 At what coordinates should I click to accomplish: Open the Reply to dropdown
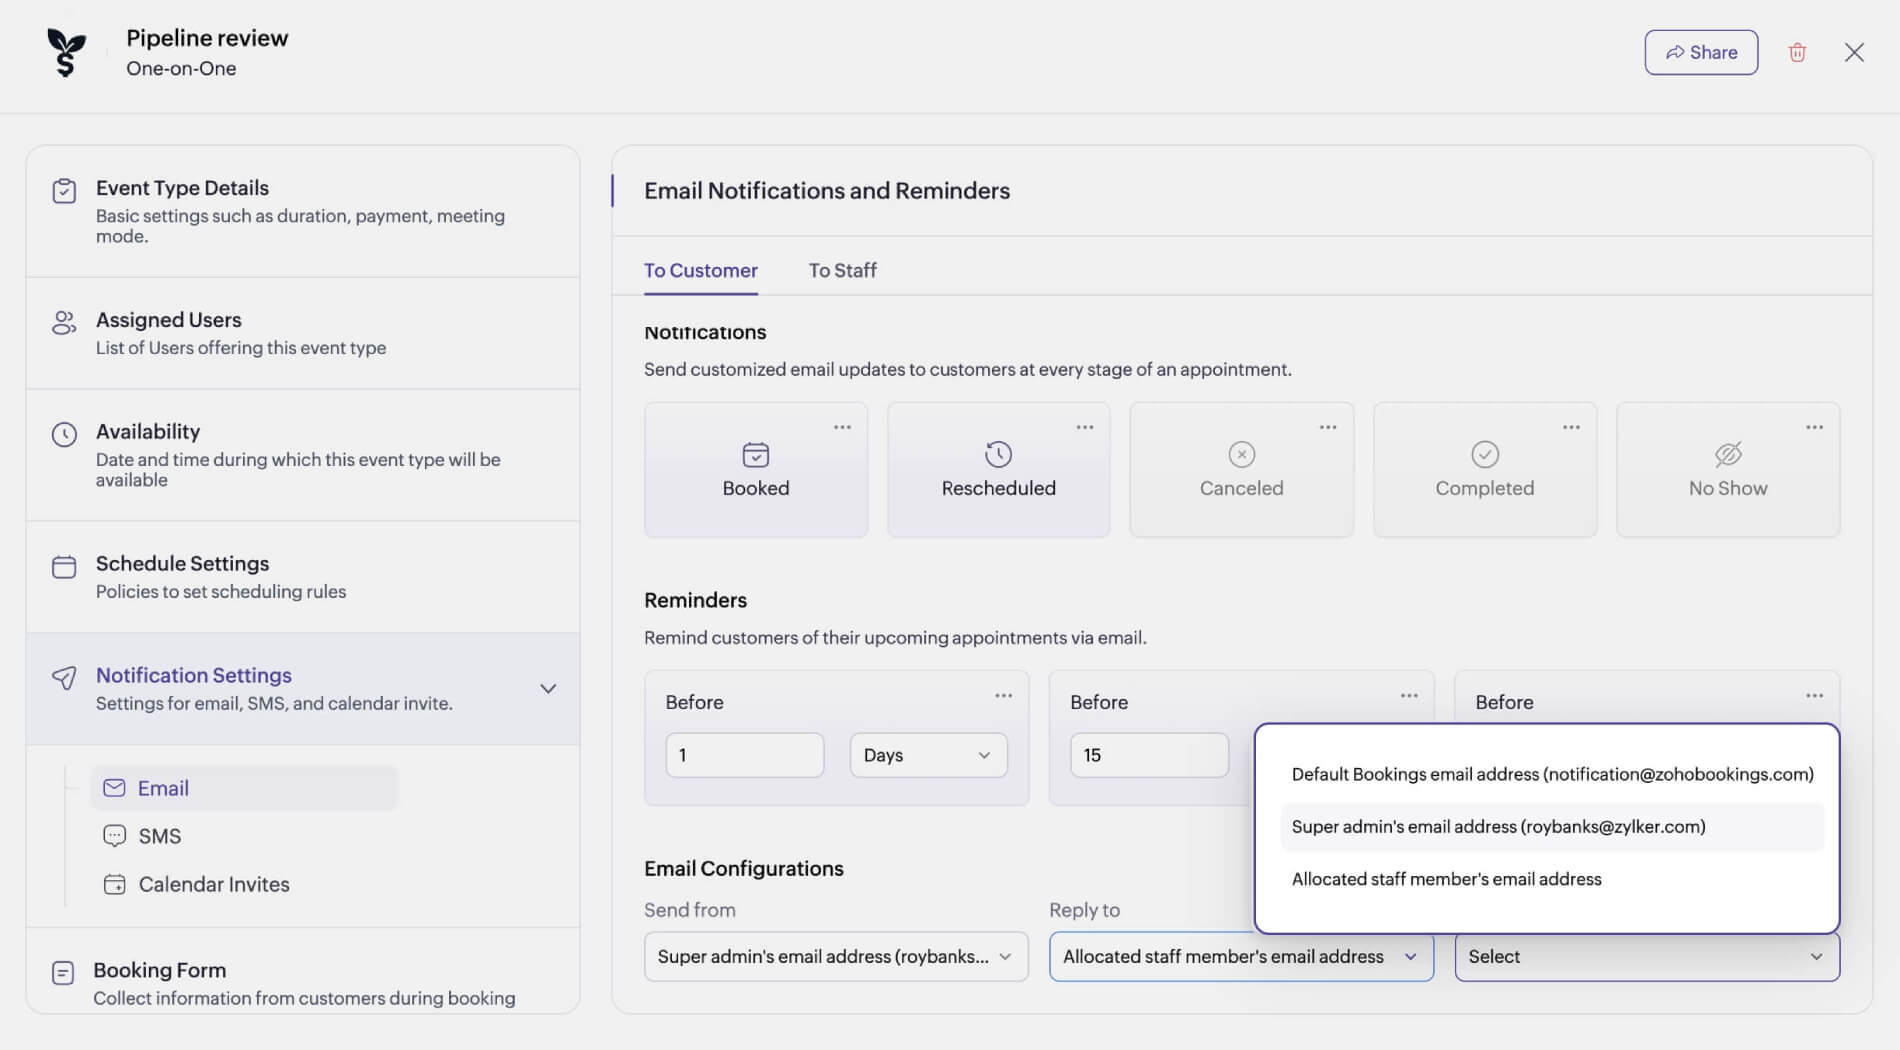coord(1240,957)
